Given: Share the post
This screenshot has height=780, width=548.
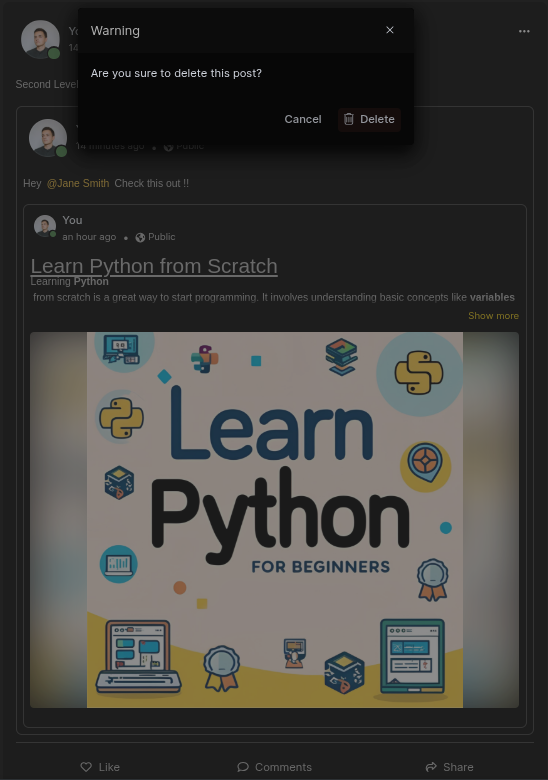Looking at the screenshot, I should pos(450,767).
